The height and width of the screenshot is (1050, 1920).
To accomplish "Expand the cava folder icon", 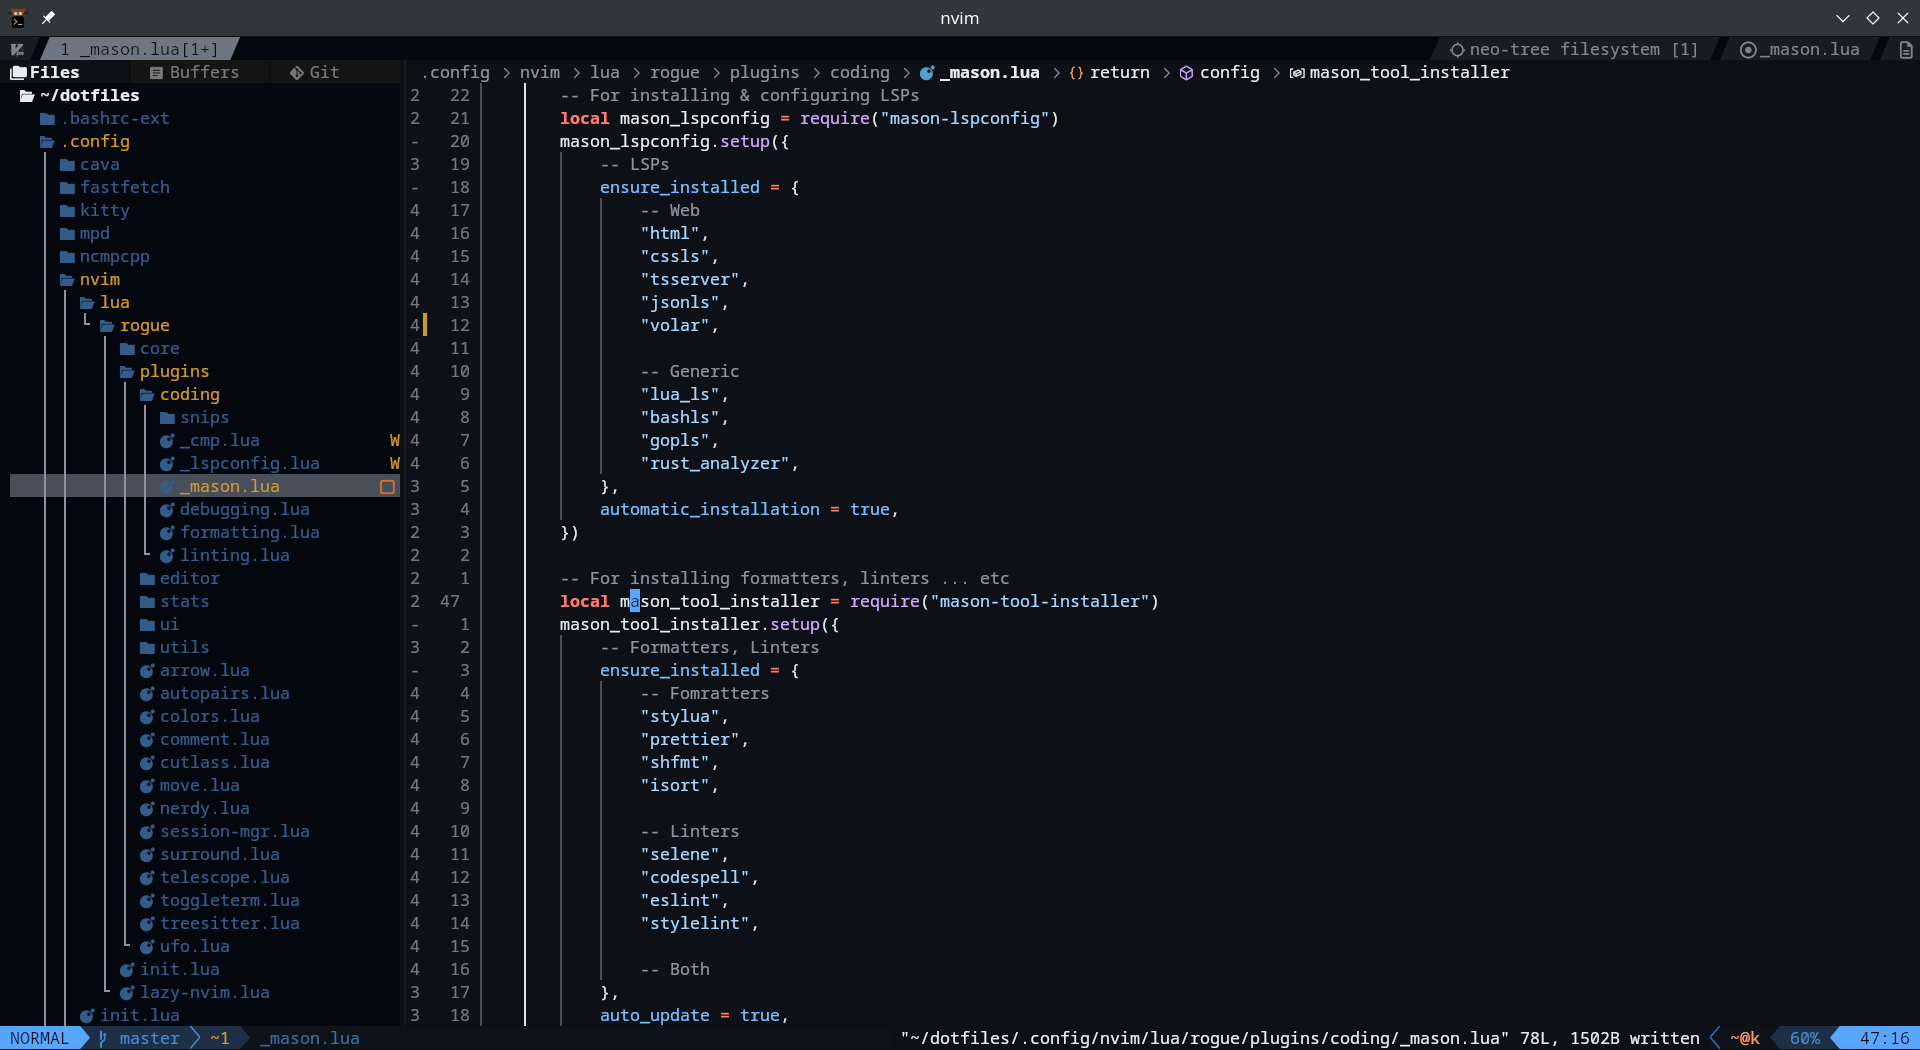I will (67, 165).
